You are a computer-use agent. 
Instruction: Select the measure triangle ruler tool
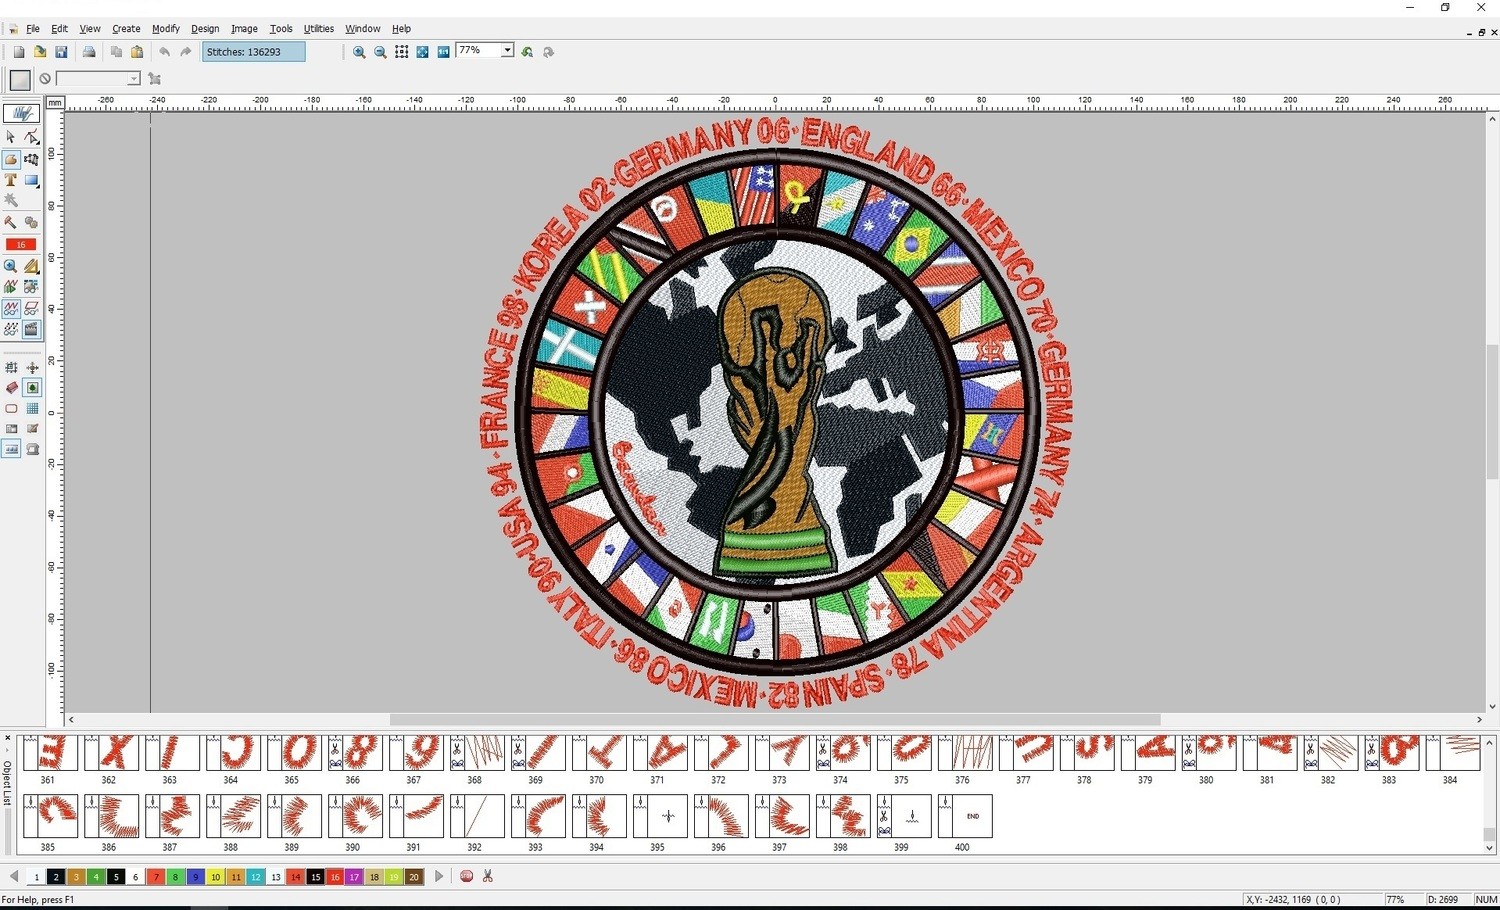32,266
